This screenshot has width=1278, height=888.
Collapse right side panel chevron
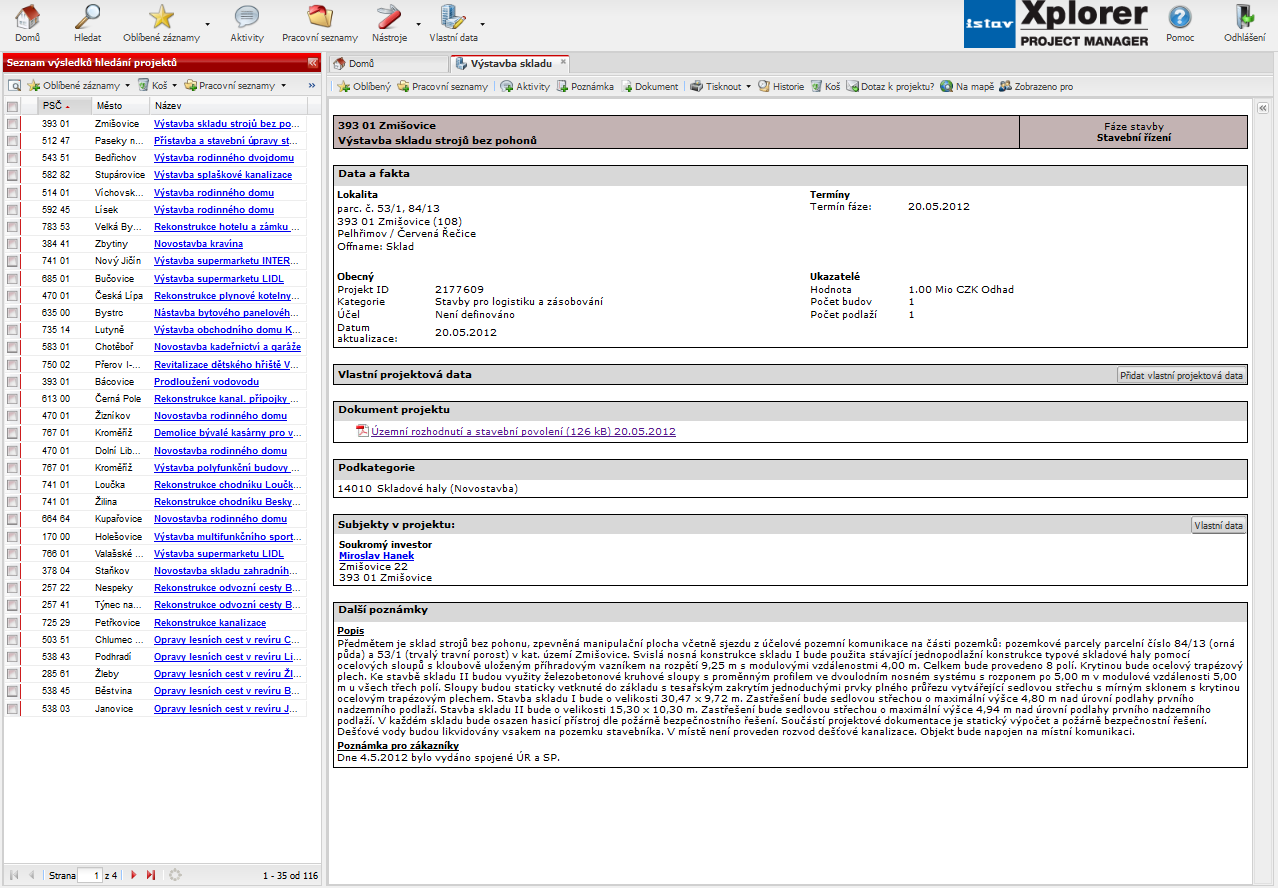pos(1262,107)
